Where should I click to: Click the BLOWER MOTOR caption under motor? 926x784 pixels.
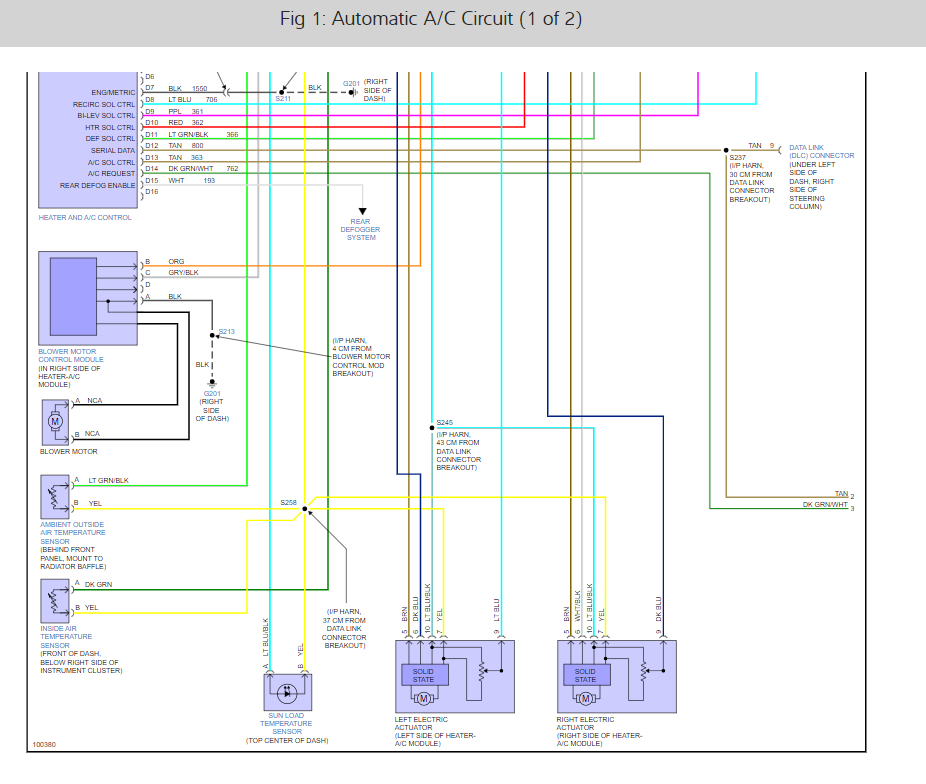coord(69,452)
